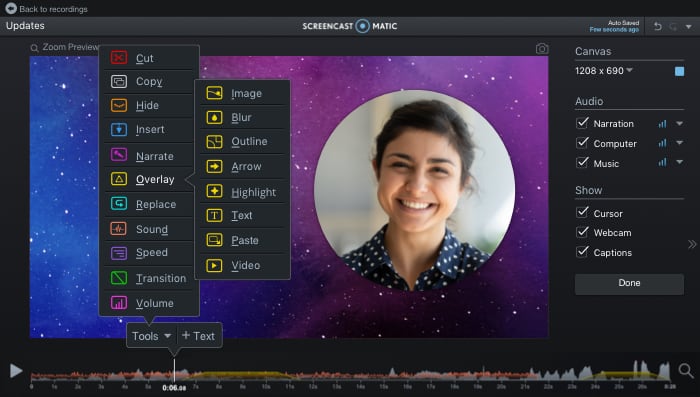Open the Music audio options arrow
The image size is (700, 397).
[679, 163]
